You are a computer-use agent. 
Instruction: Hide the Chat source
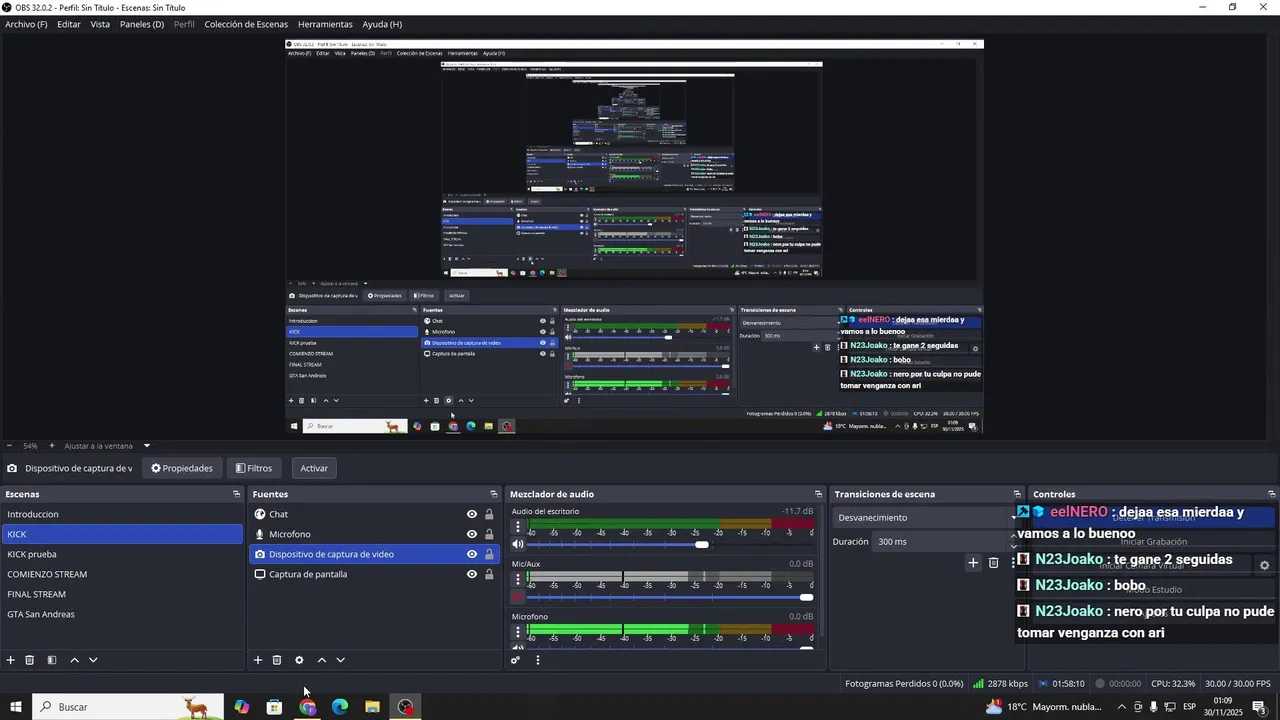pos(472,514)
